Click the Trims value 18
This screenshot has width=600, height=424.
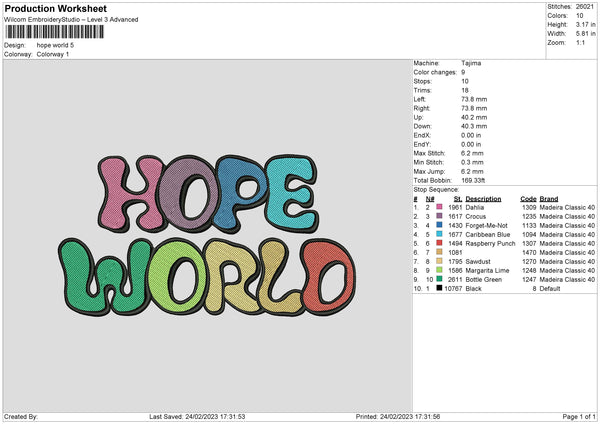pos(465,90)
